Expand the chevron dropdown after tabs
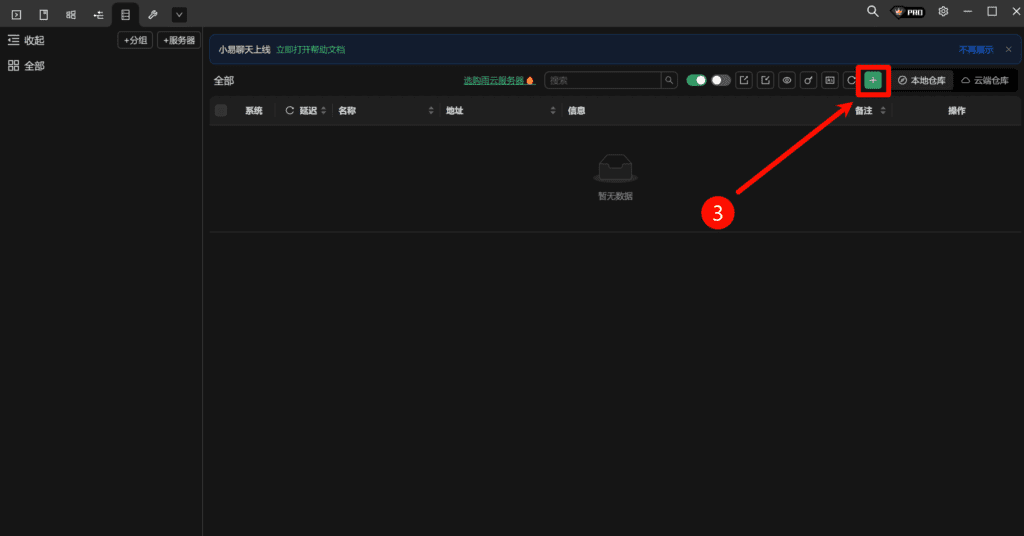The image size is (1024, 536). [x=179, y=14]
